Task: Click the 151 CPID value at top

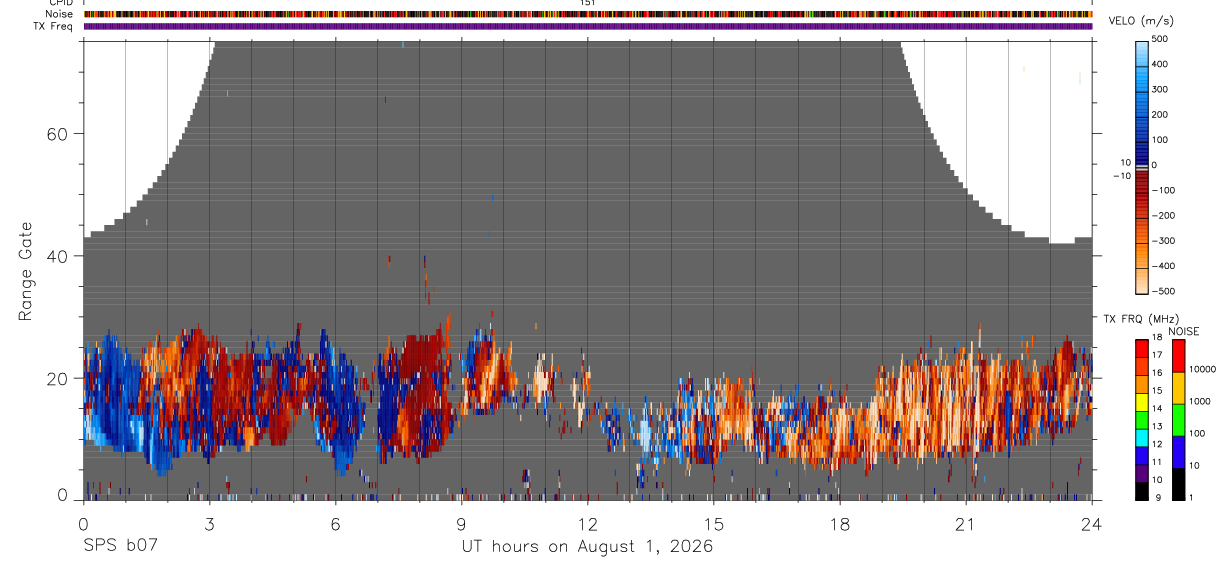Action: coord(588,3)
